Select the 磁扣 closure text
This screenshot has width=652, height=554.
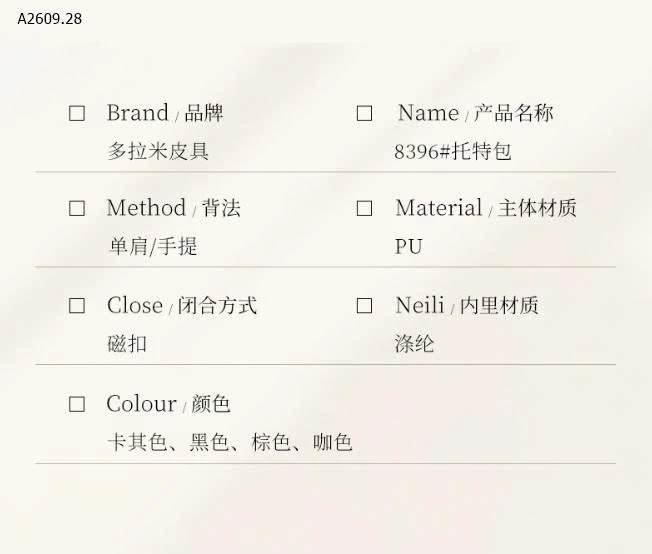(127, 344)
